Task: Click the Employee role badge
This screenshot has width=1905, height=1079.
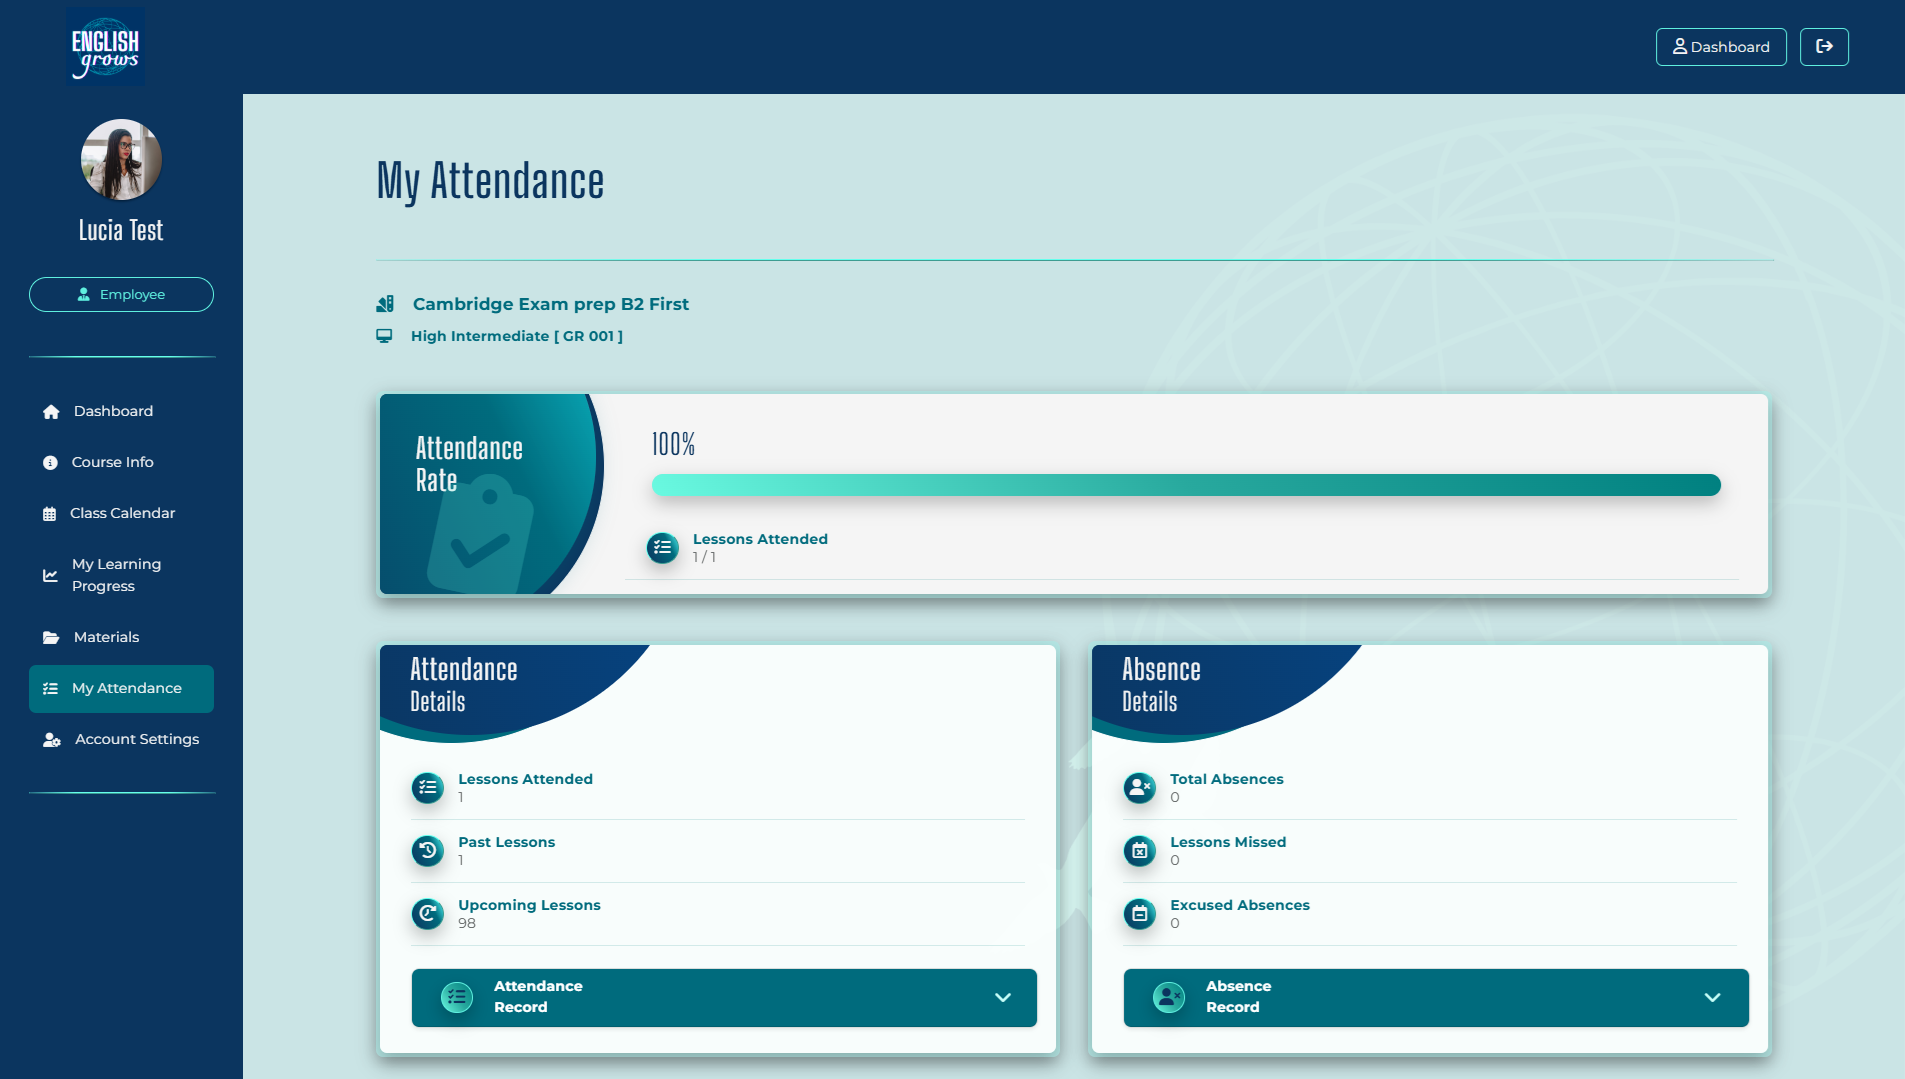Action: click(x=121, y=294)
